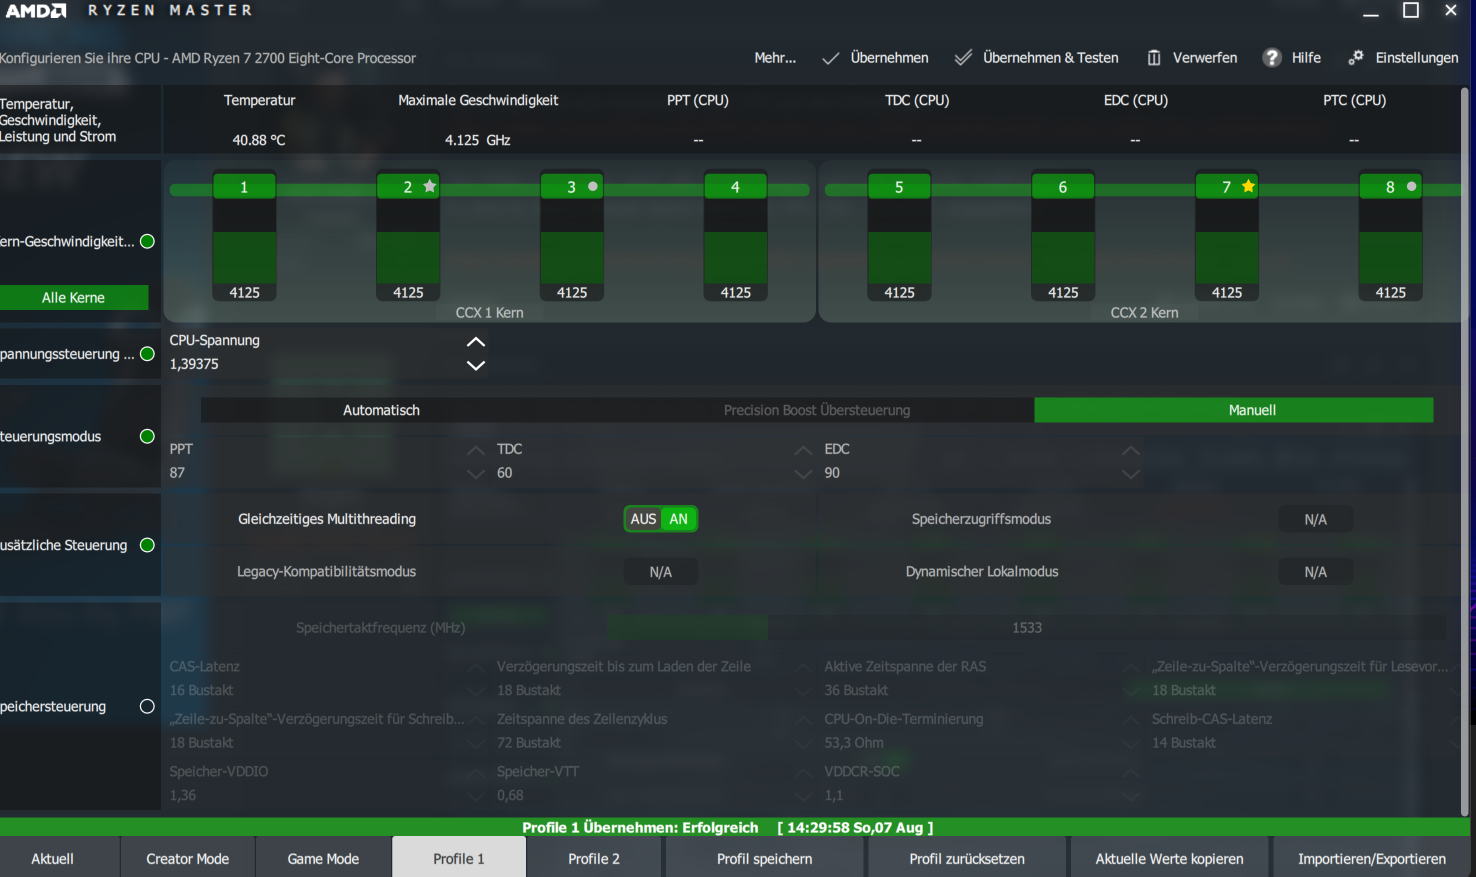Click temperature reading 40.88 °C

pyautogui.click(x=259, y=140)
